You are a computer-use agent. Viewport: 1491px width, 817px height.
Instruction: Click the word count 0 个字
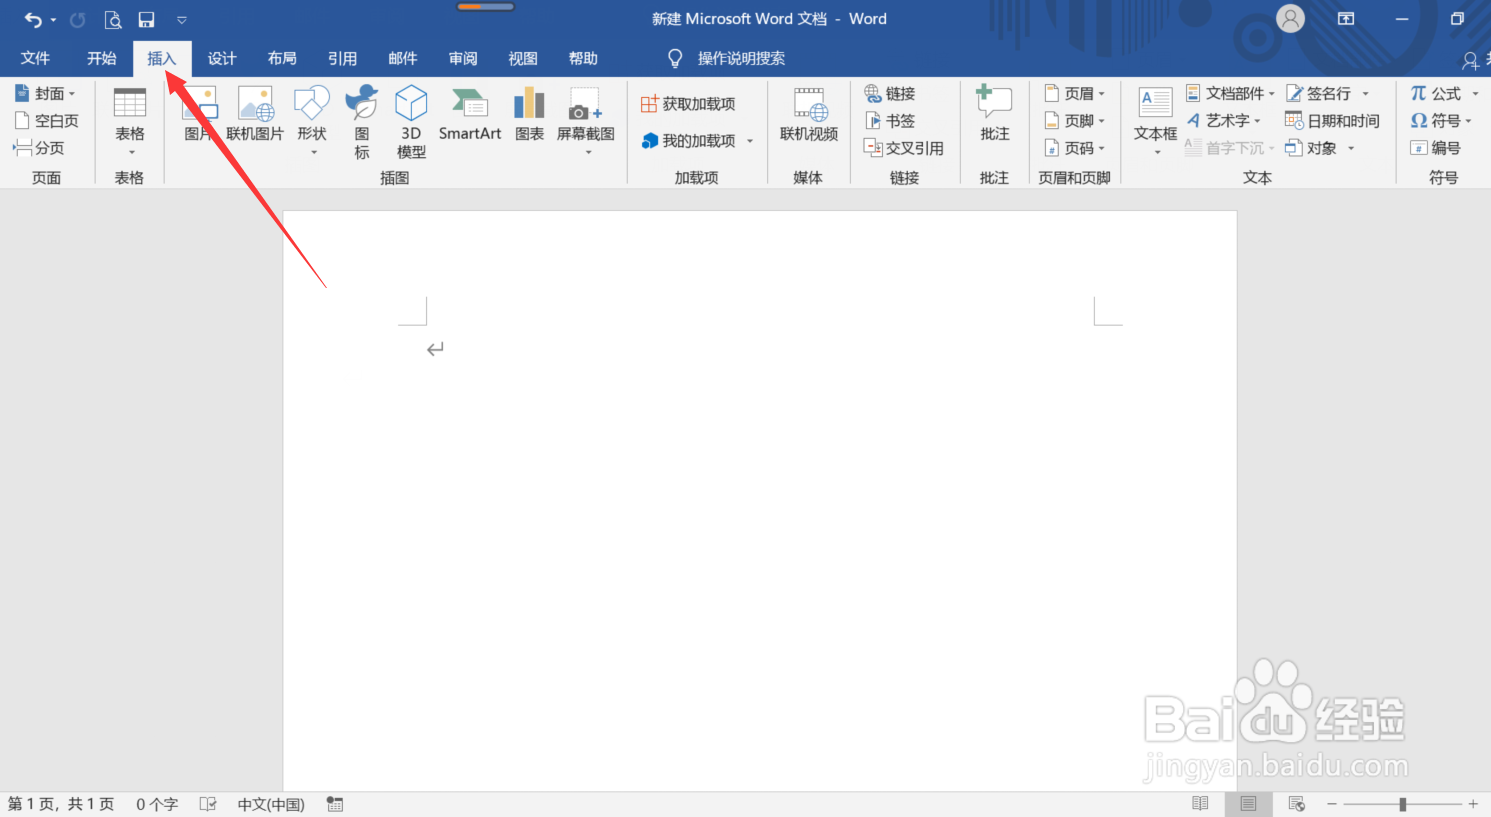tap(157, 804)
